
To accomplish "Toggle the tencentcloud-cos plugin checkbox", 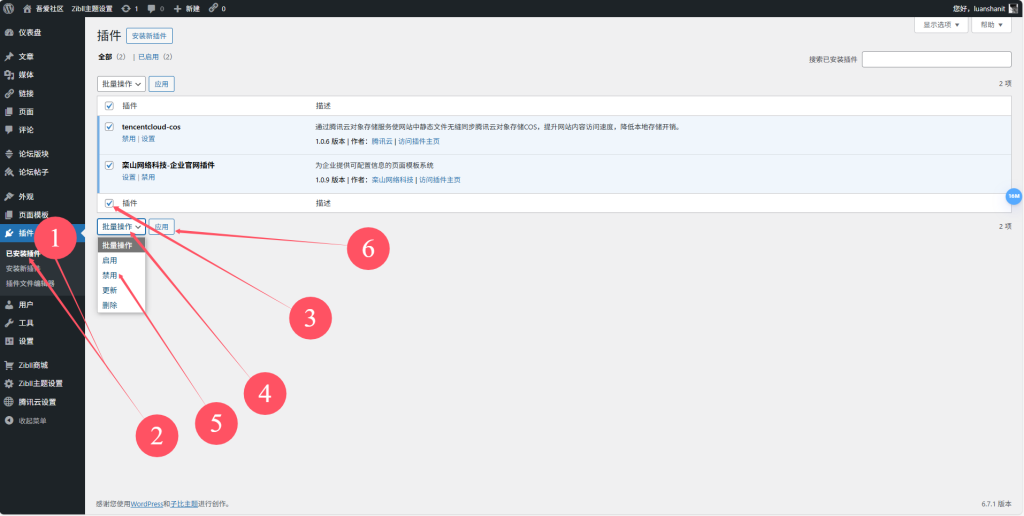I will 109,127.
